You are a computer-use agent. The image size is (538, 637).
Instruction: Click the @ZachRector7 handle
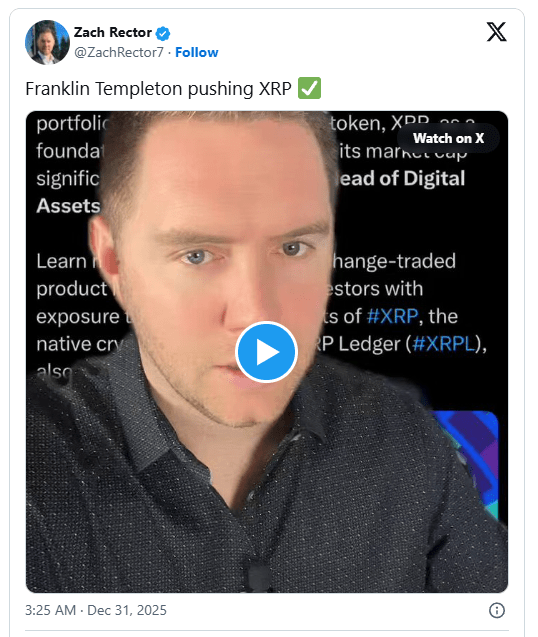tap(119, 52)
